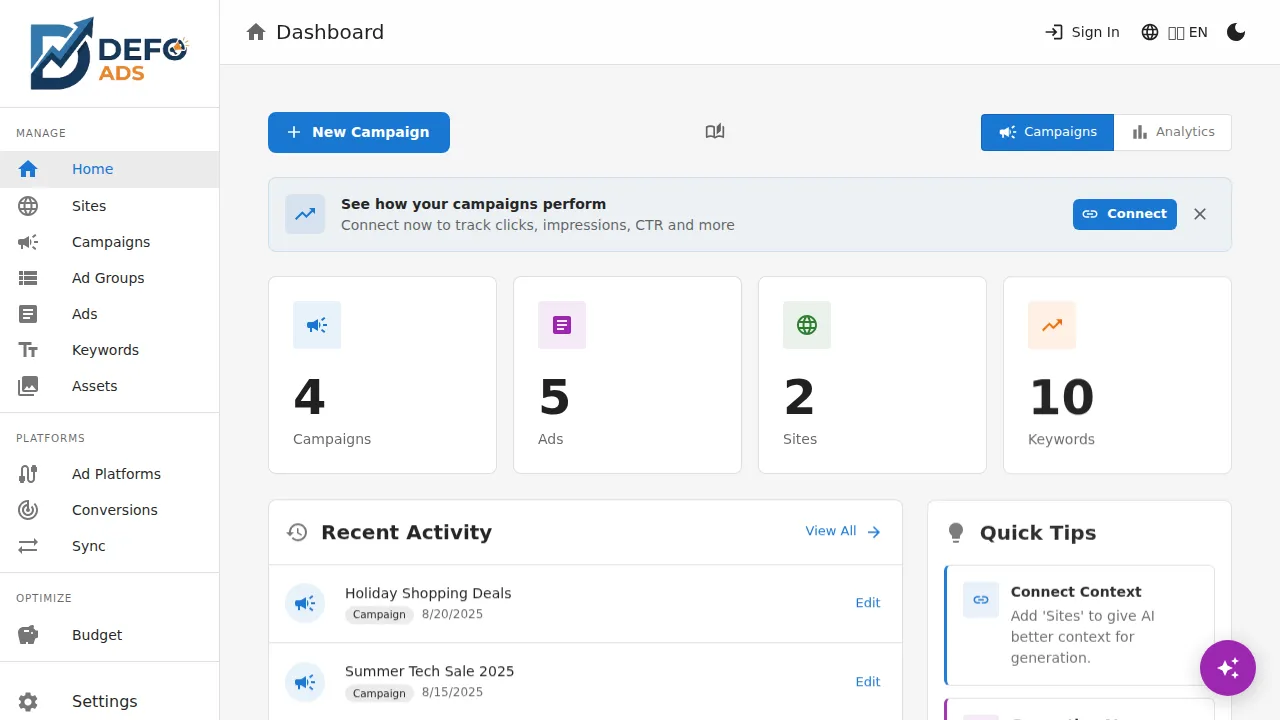
Task: Click the trending icon on the Keywords card
Action: pos(1052,325)
